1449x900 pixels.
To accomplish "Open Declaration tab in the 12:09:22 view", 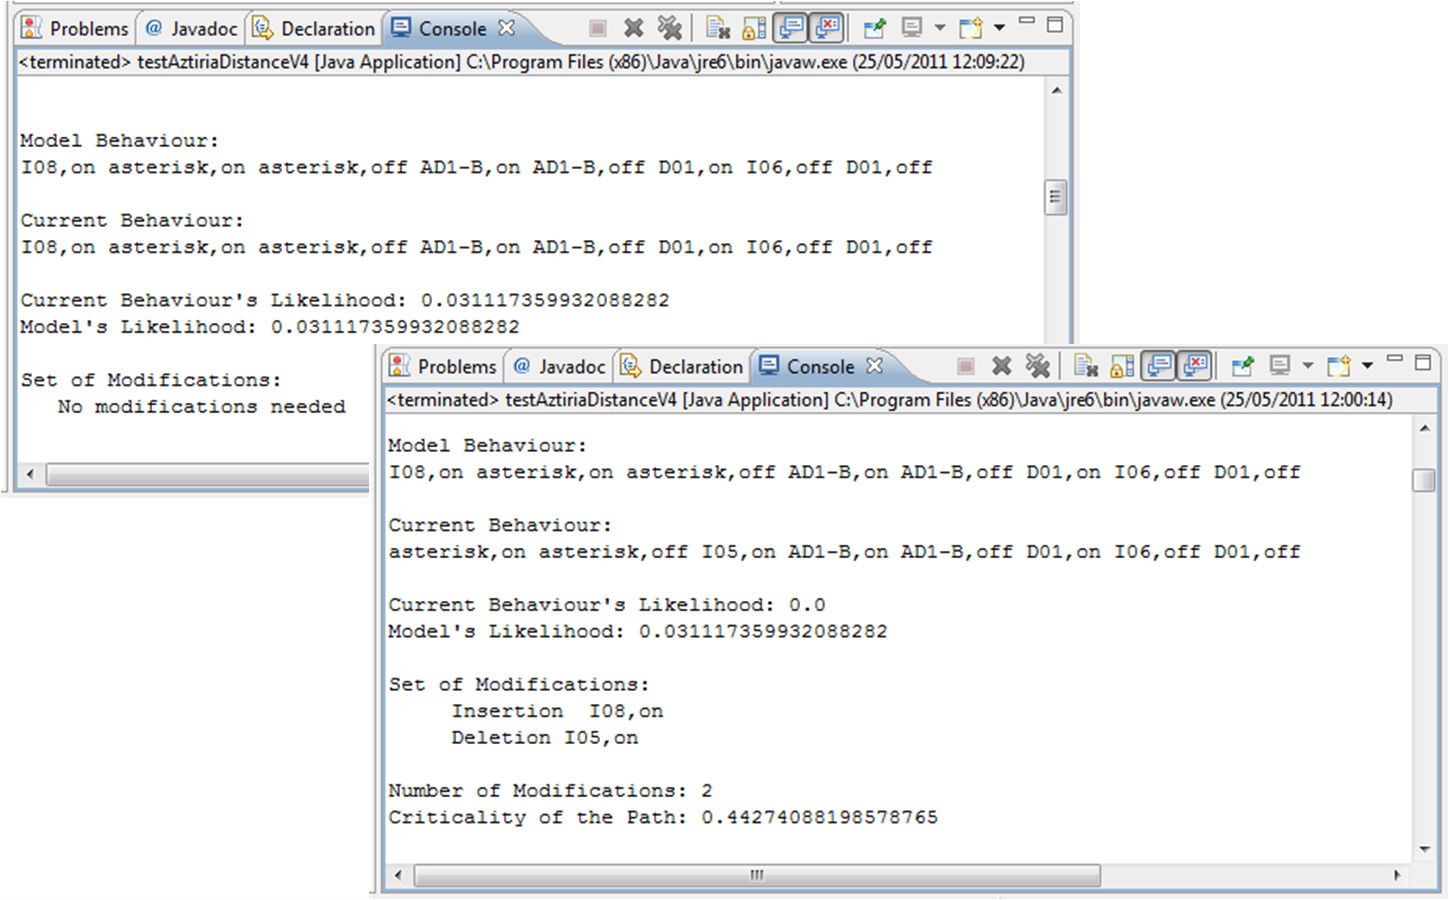I will point(315,28).
